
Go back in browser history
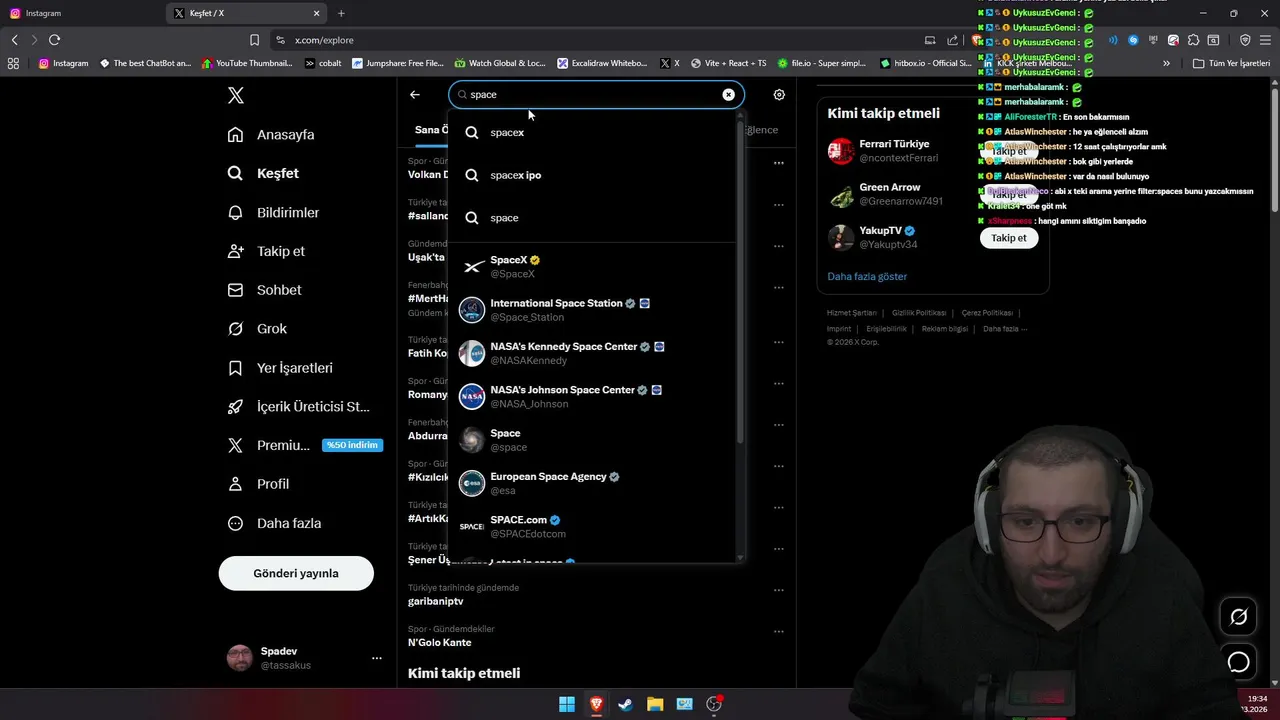point(14,40)
